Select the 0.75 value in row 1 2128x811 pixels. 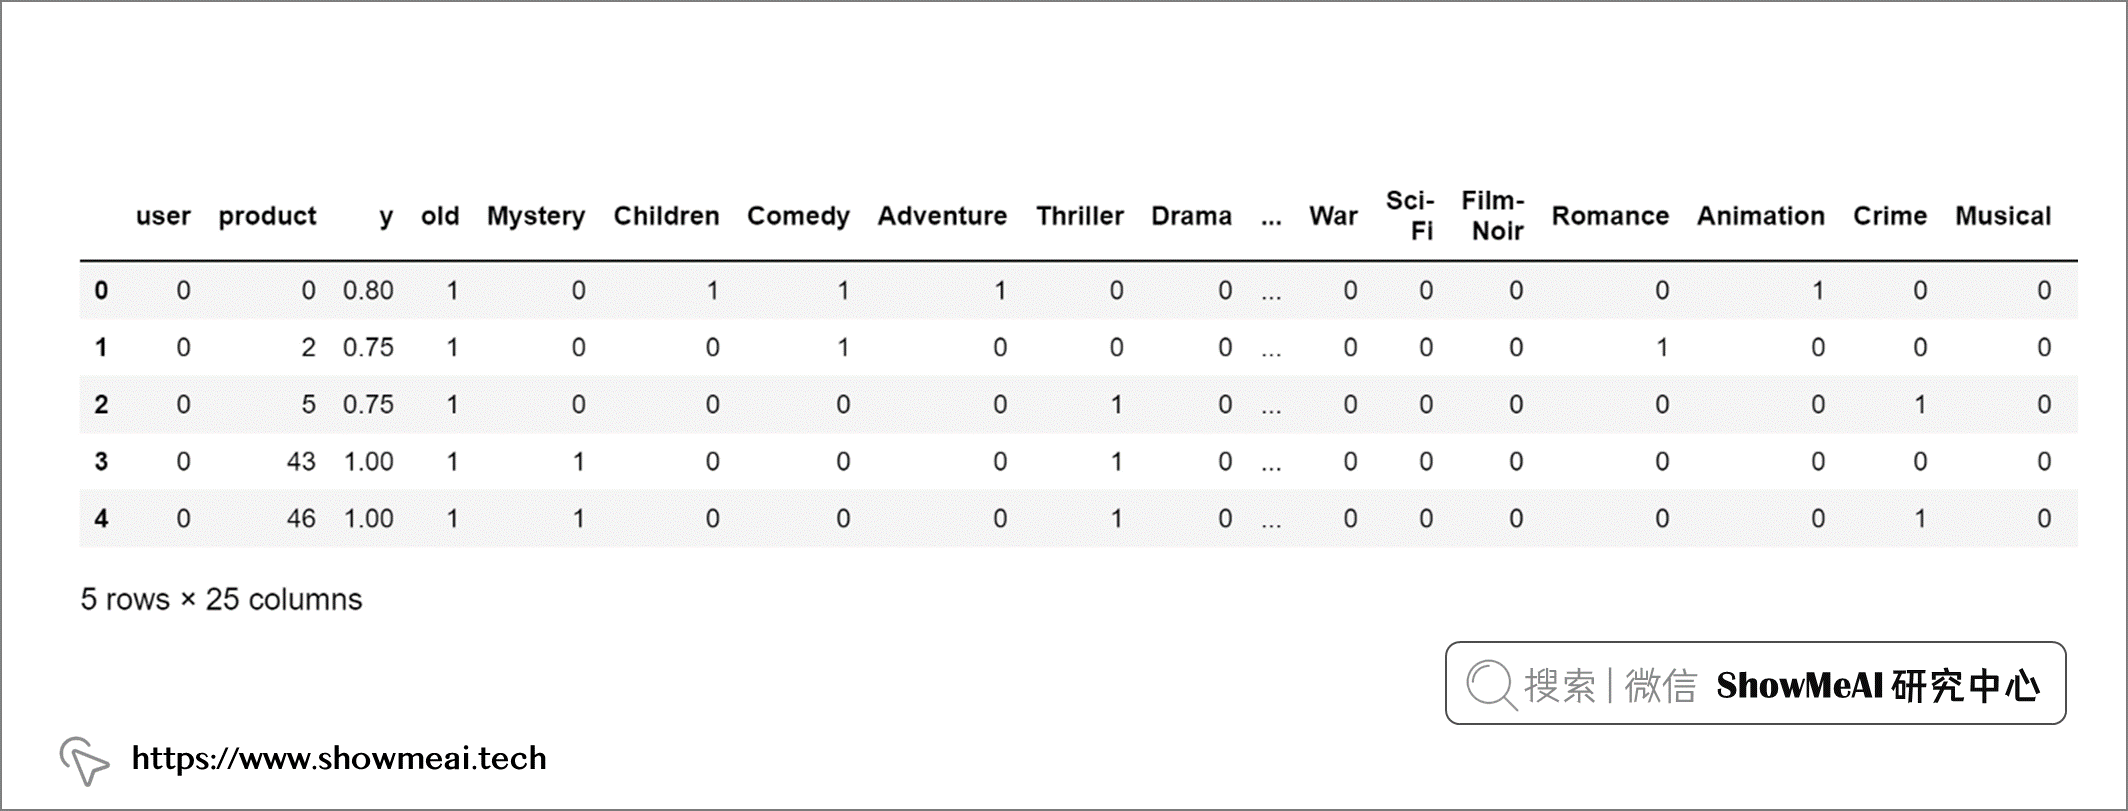368,348
